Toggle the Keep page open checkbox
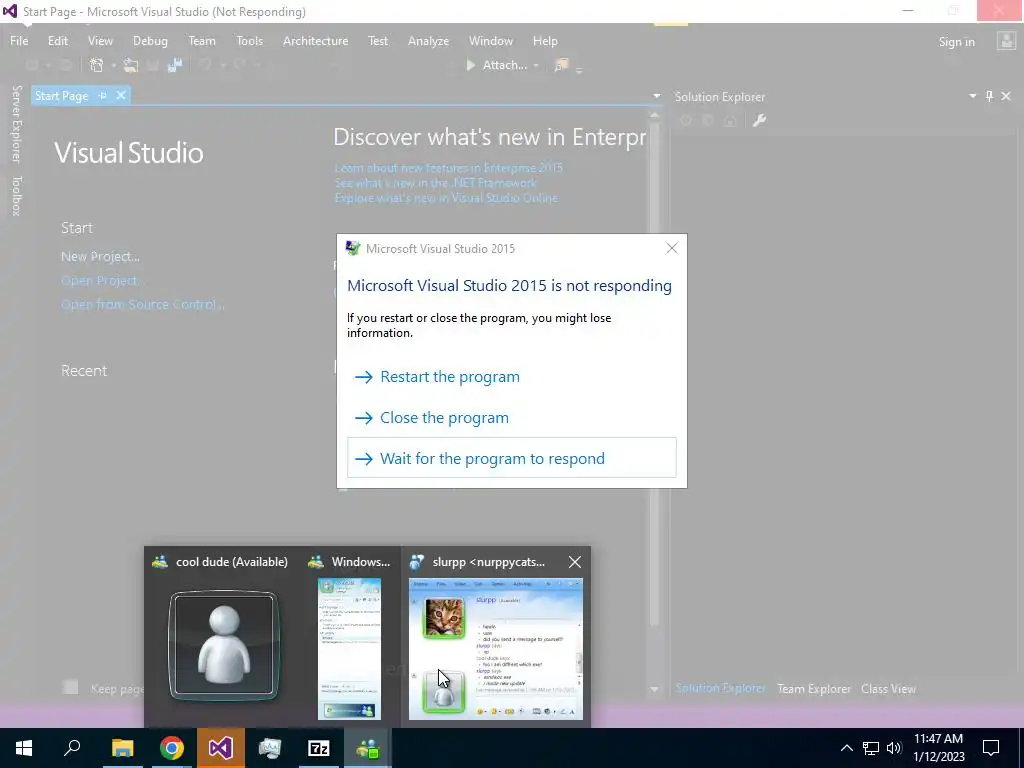1024x768 pixels. point(70,687)
